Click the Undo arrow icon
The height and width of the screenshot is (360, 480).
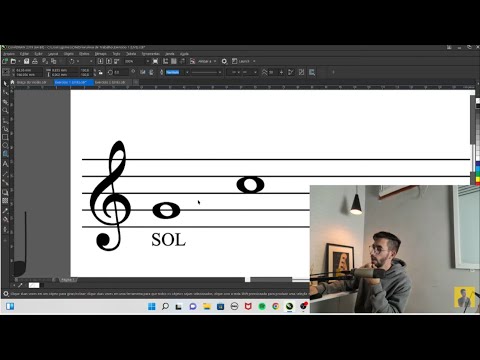tap(72, 61)
